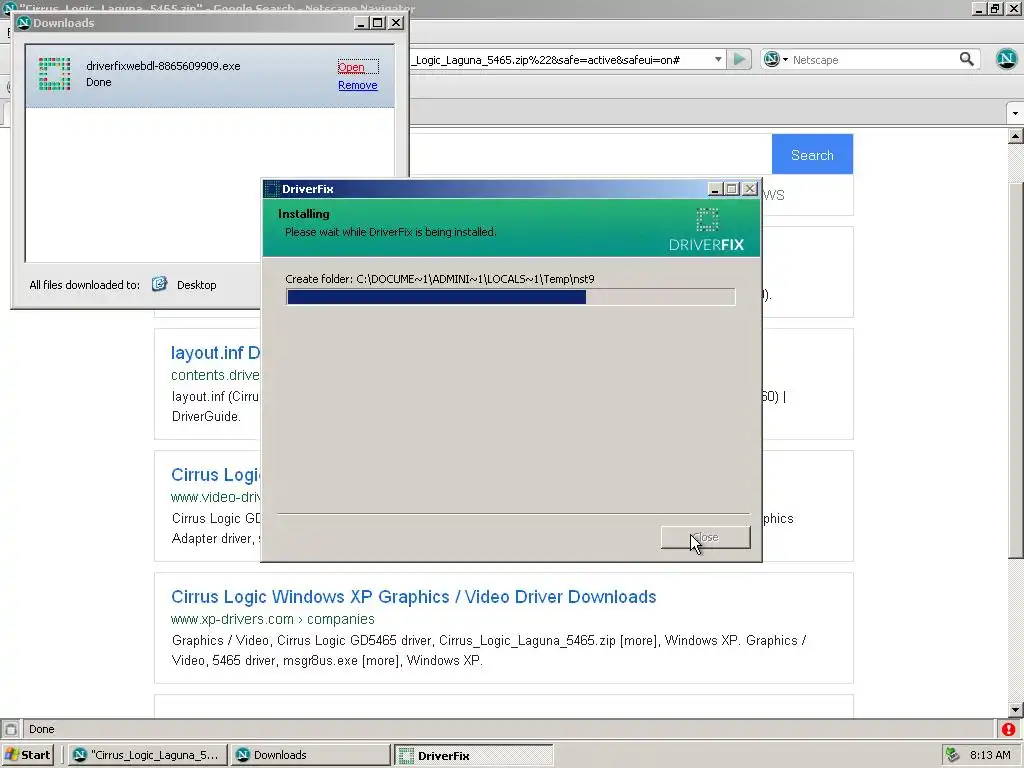Click the driverfixwebdl file icon in Downloads
1024x768 pixels.
click(54, 74)
